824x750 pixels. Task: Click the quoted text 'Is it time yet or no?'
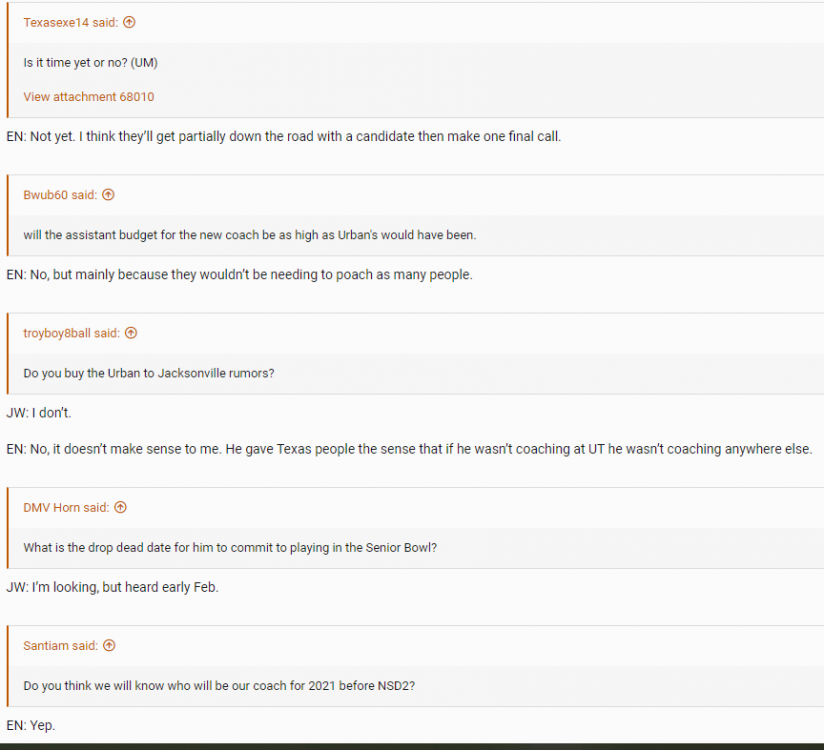tap(90, 62)
